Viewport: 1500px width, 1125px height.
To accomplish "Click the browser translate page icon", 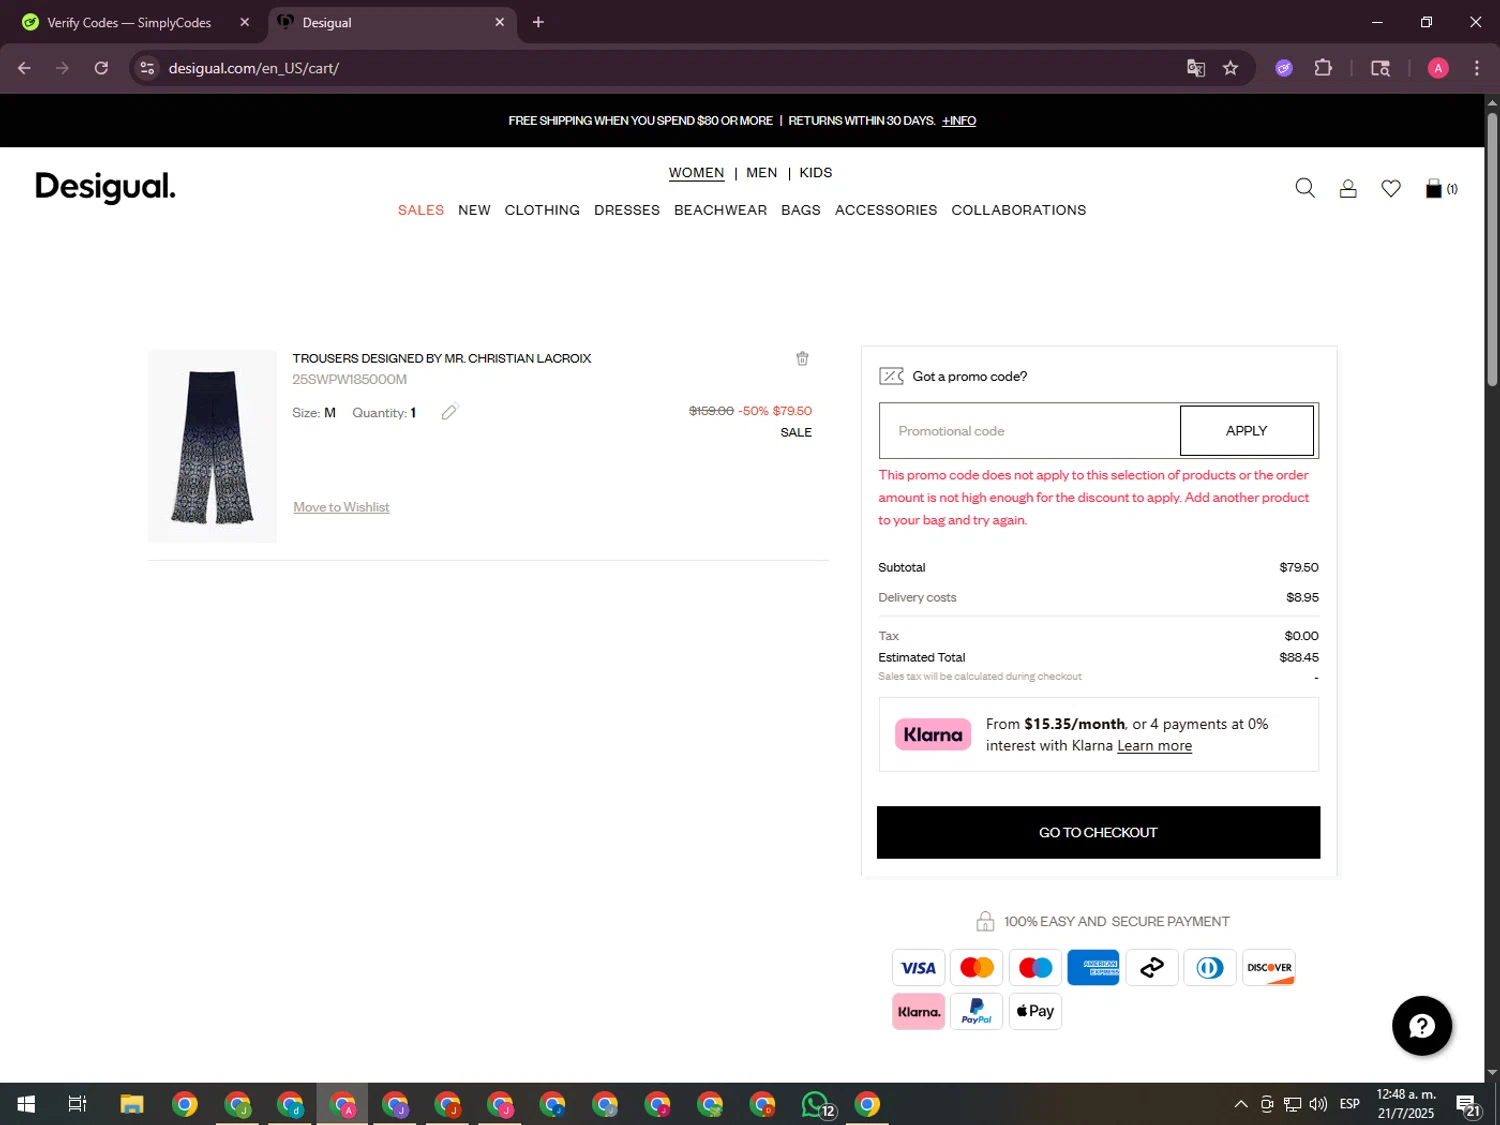I will (x=1196, y=68).
